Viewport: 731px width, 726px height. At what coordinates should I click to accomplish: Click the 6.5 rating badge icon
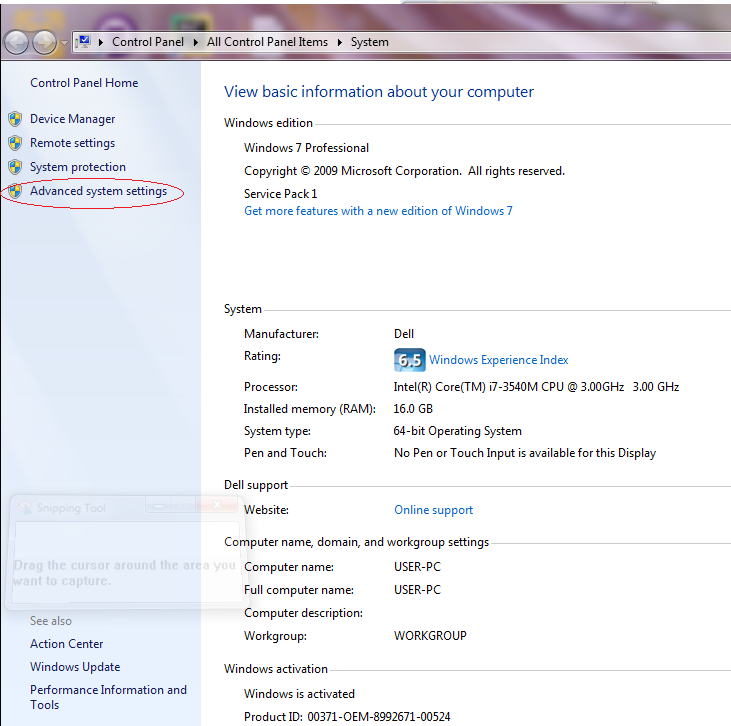[409, 360]
